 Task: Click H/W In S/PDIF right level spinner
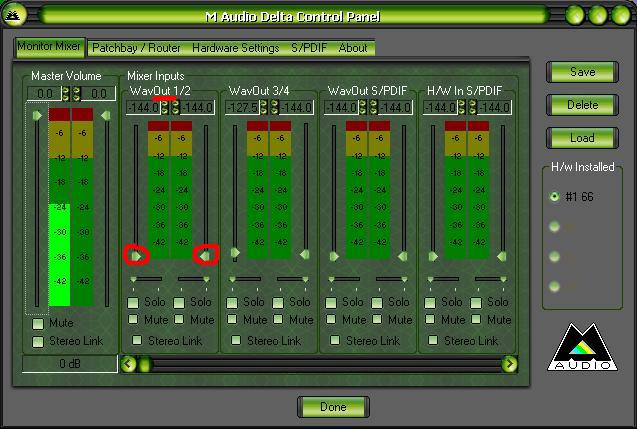(x=473, y=108)
